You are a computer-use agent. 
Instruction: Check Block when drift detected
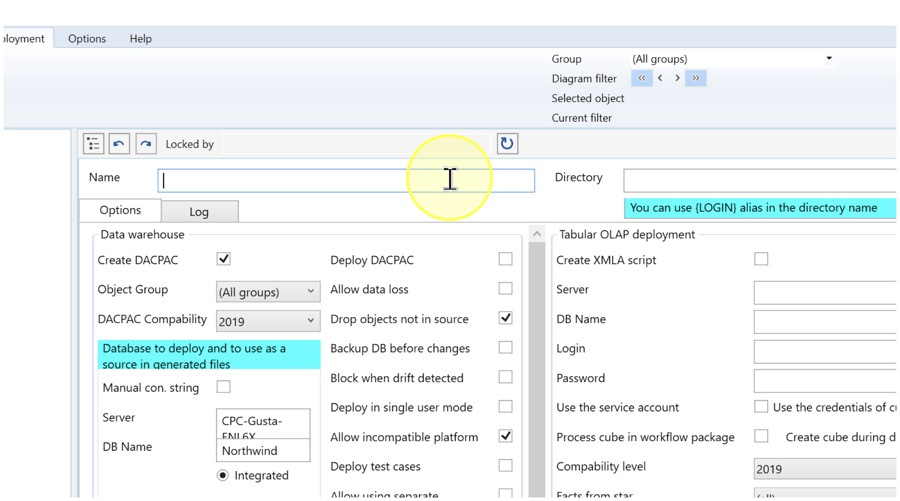point(505,377)
